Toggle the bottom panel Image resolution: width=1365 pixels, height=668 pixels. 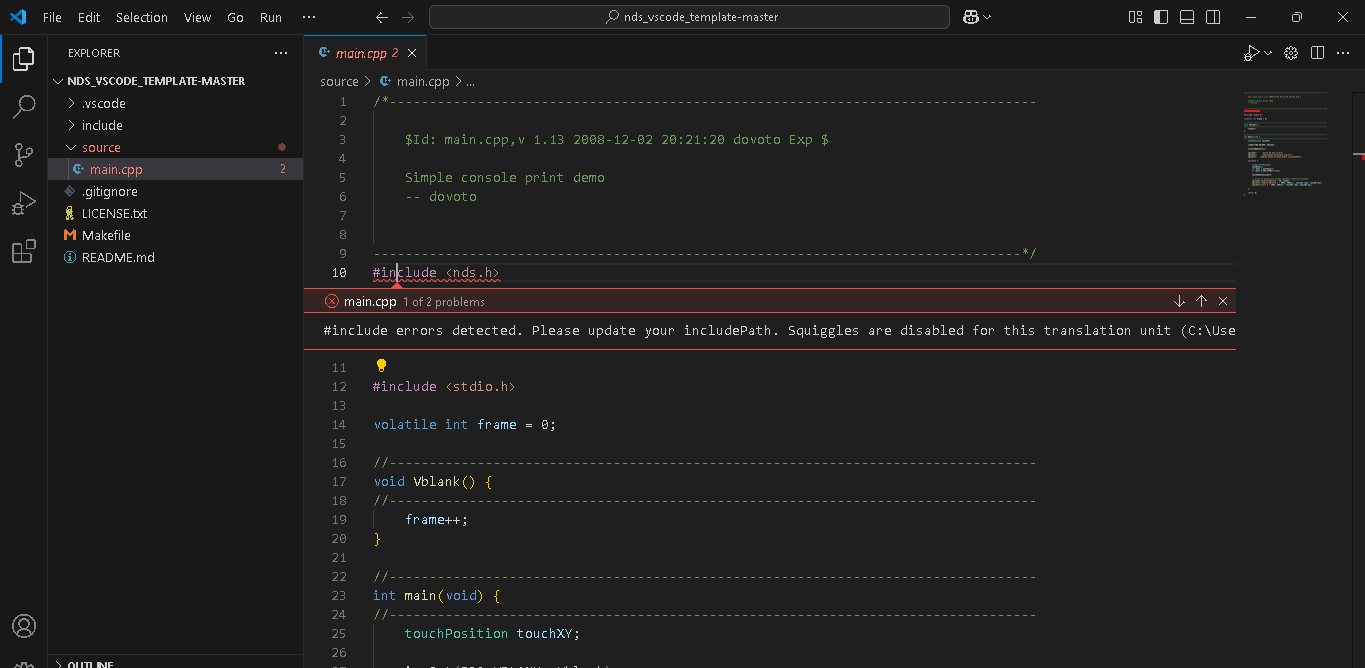click(1187, 17)
